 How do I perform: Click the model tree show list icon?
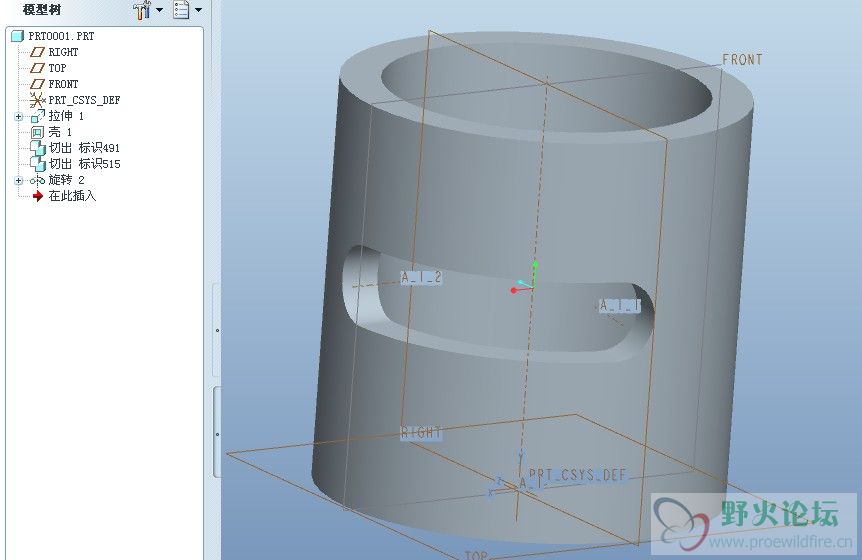tap(181, 10)
